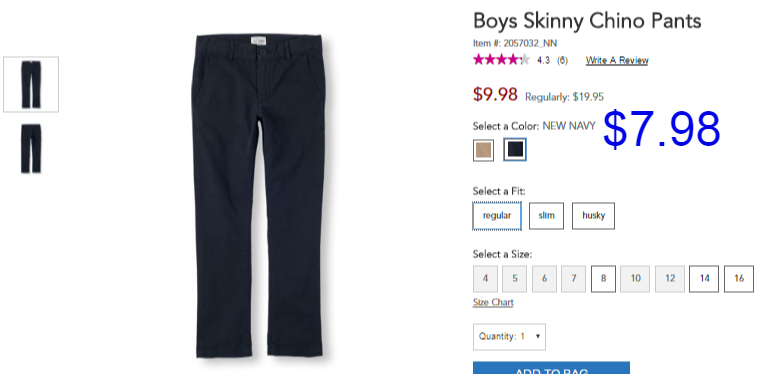The image size is (780, 374).
Task: Click the star rating icons
Action: (501, 60)
